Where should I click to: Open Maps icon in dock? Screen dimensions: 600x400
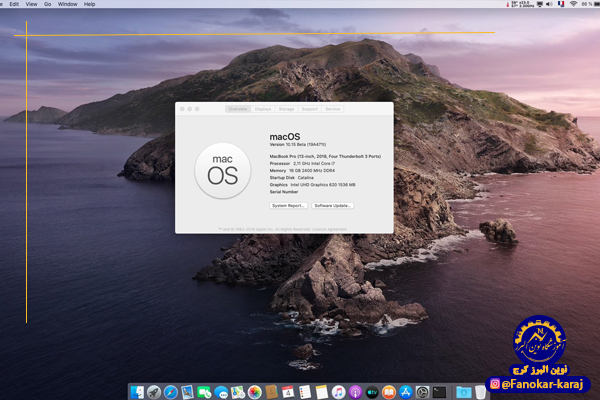(x=238, y=392)
